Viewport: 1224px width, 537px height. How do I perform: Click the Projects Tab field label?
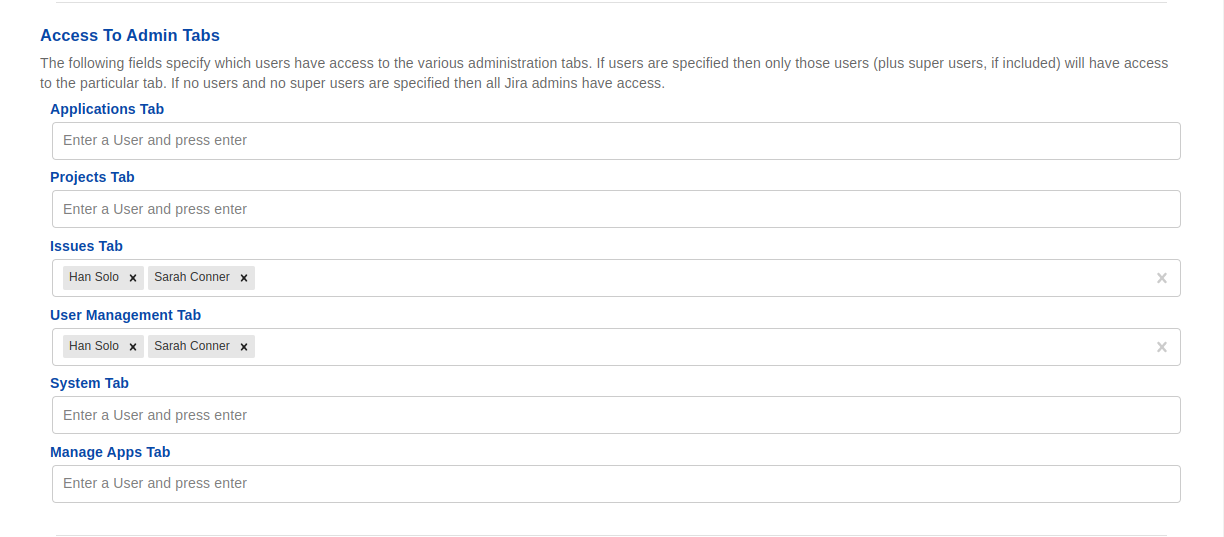[92, 177]
